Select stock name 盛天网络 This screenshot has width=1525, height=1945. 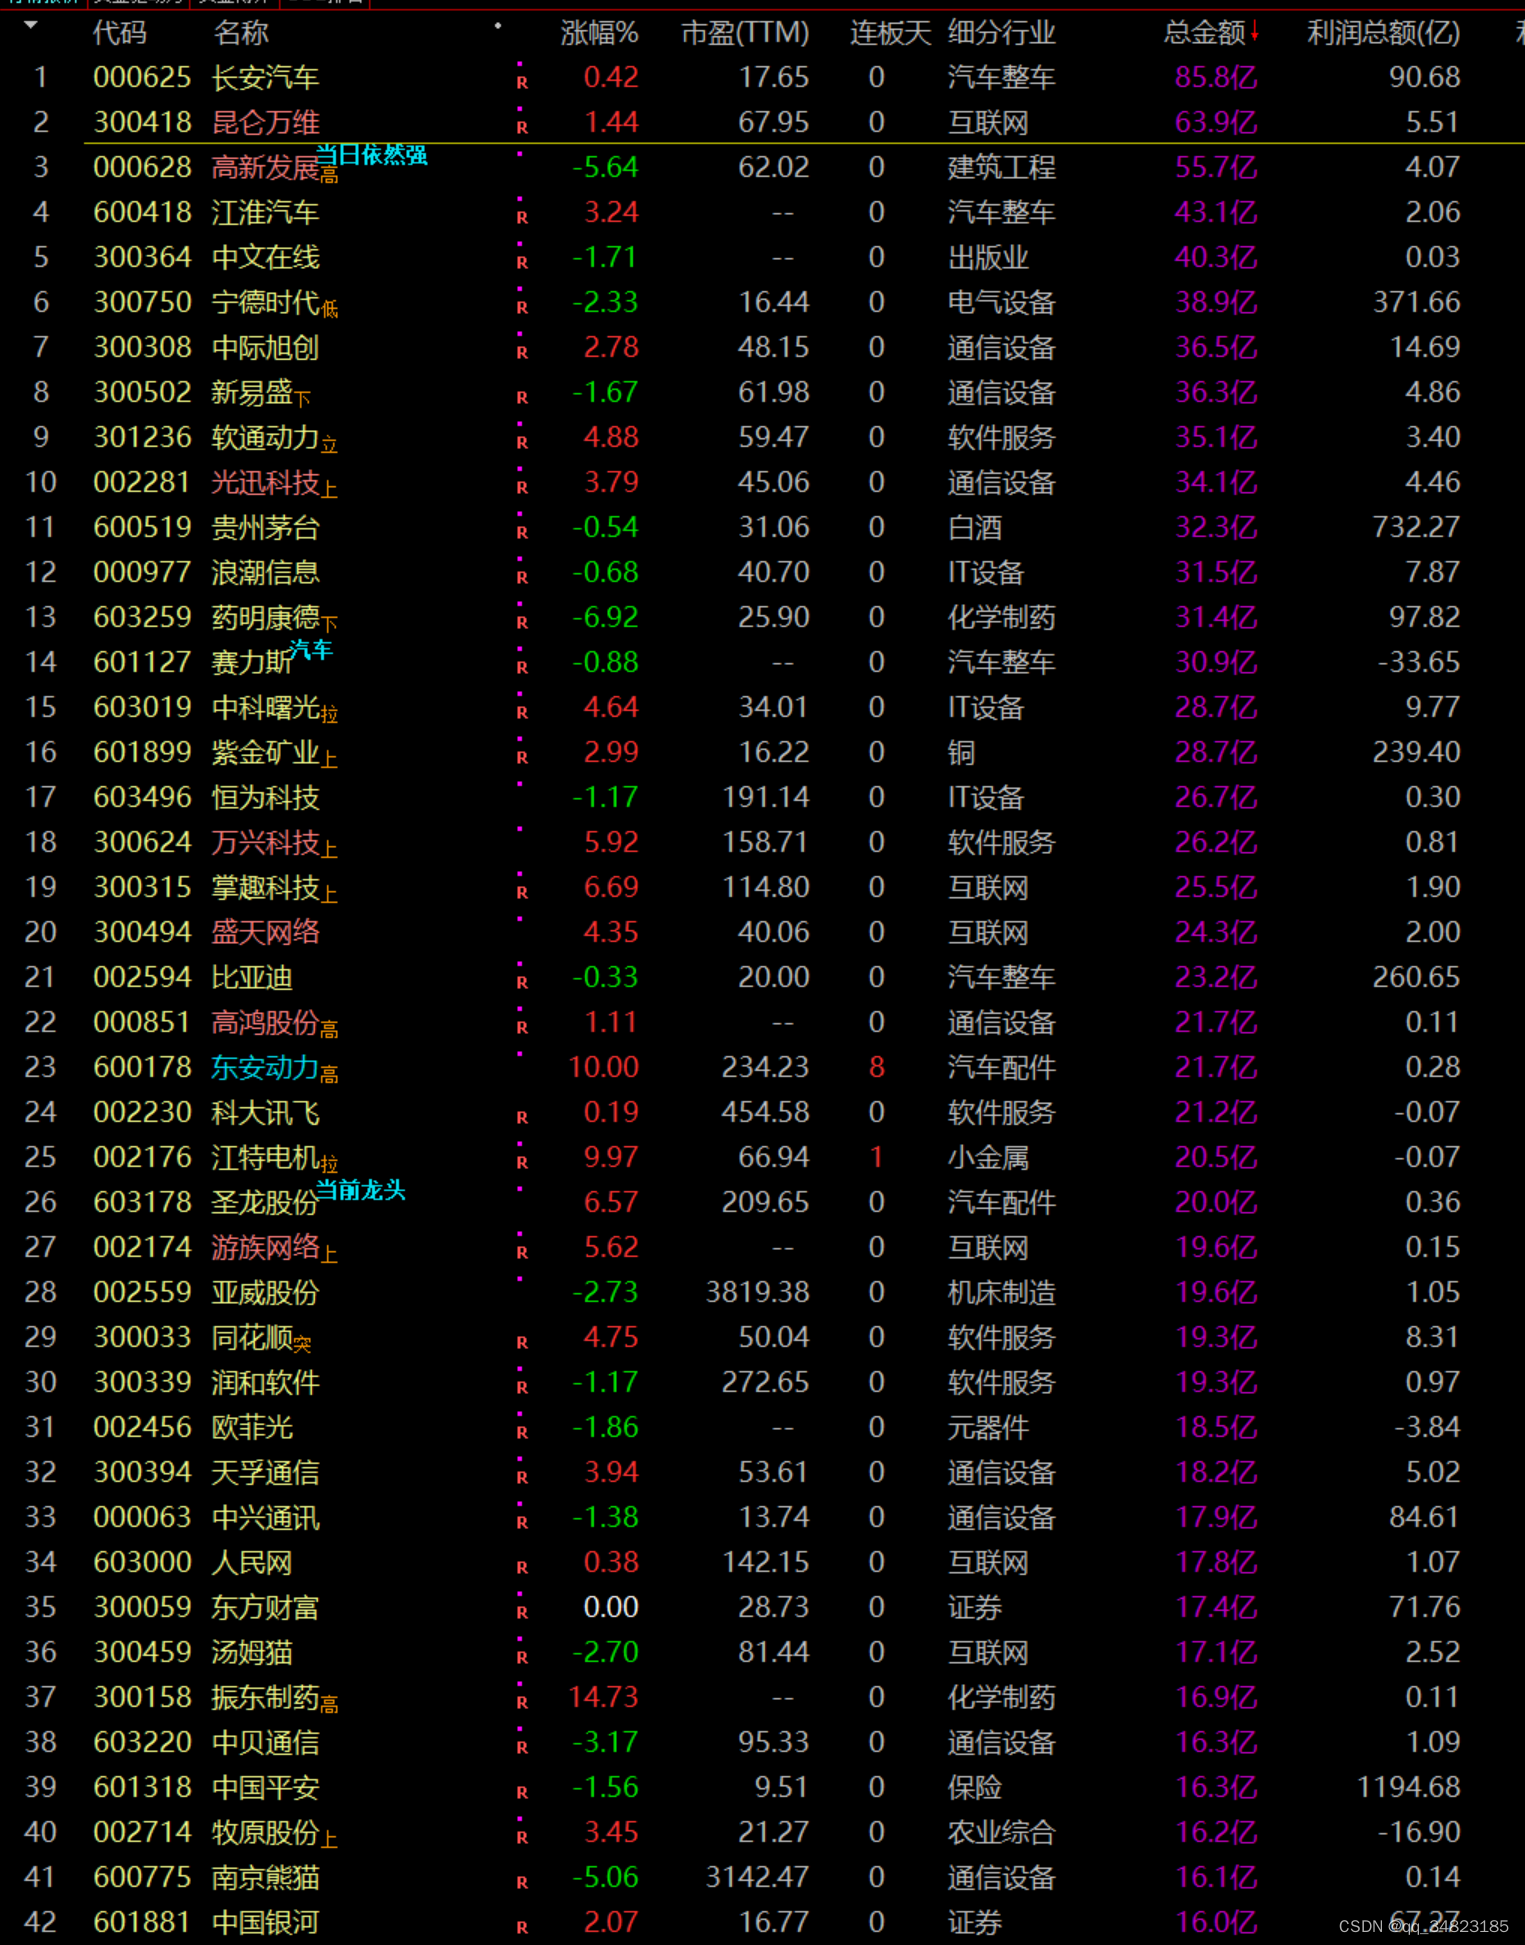tap(265, 933)
